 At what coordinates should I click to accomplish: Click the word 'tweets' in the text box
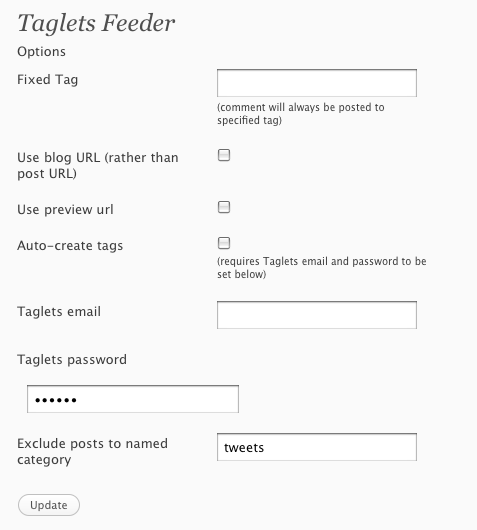(x=244, y=448)
